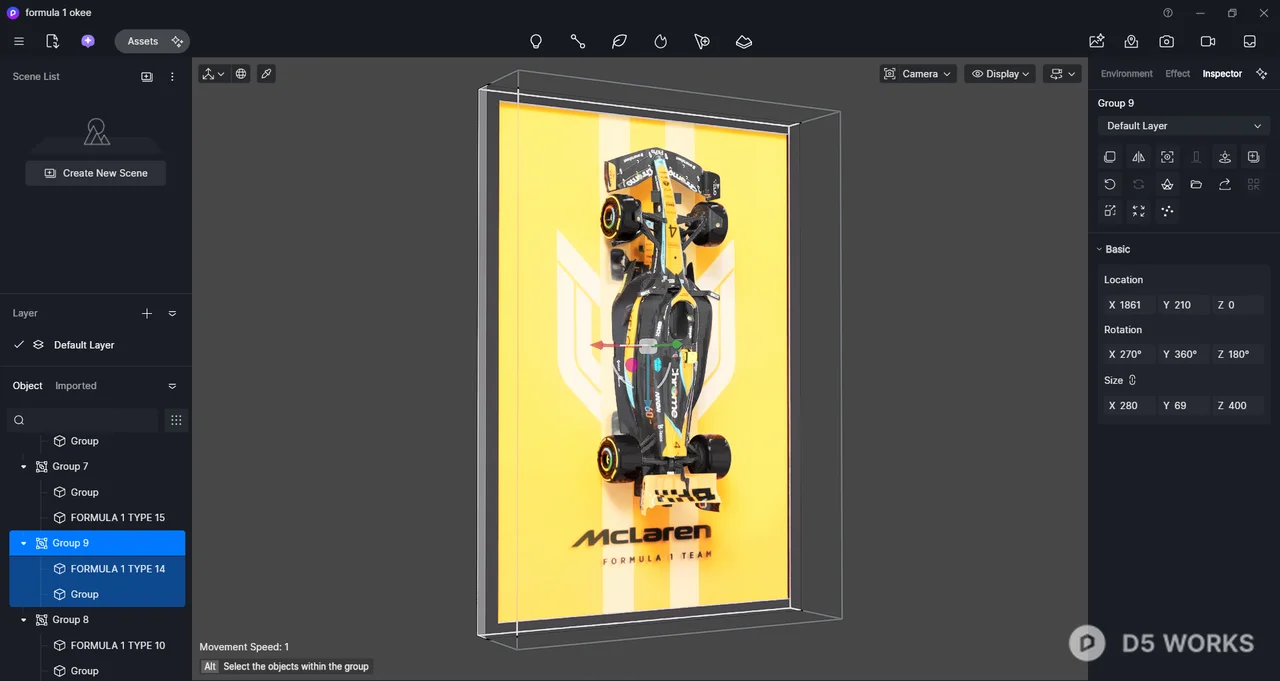Screen dimensions: 1280x681
Task: Switch to the Imported tab
Action: [76, 386]
